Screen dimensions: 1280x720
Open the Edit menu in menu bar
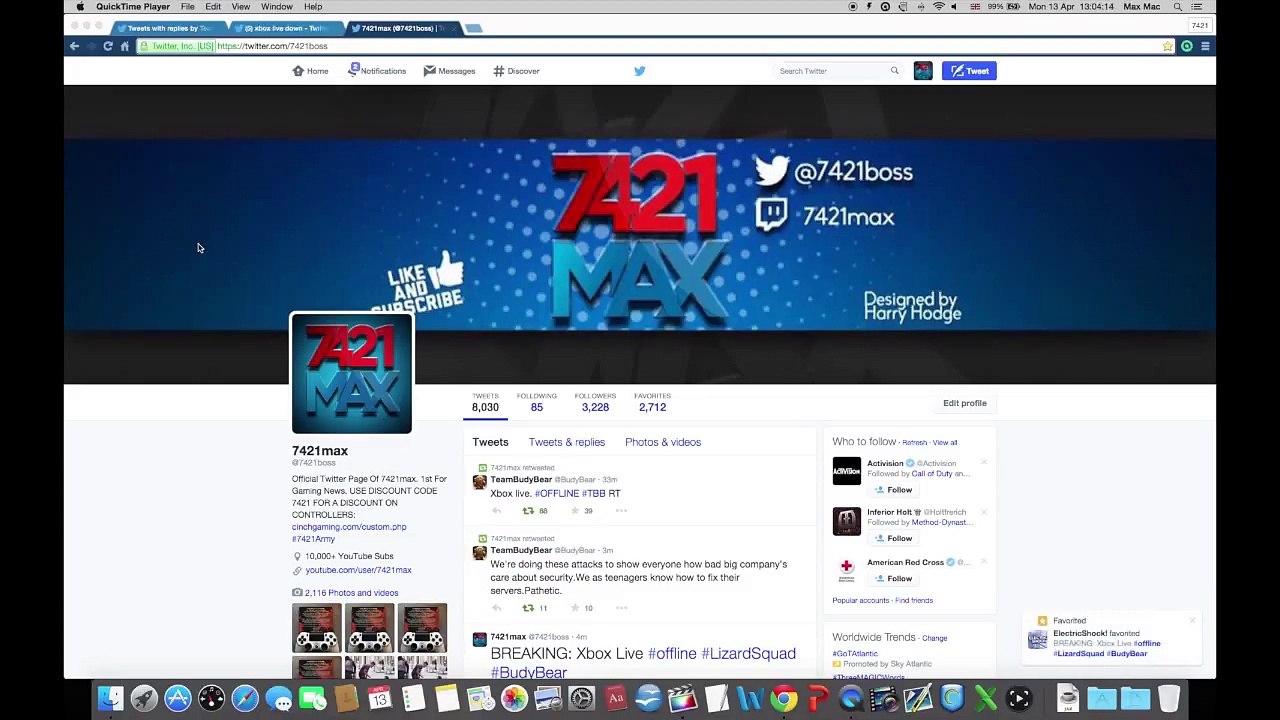click(213, 7)
